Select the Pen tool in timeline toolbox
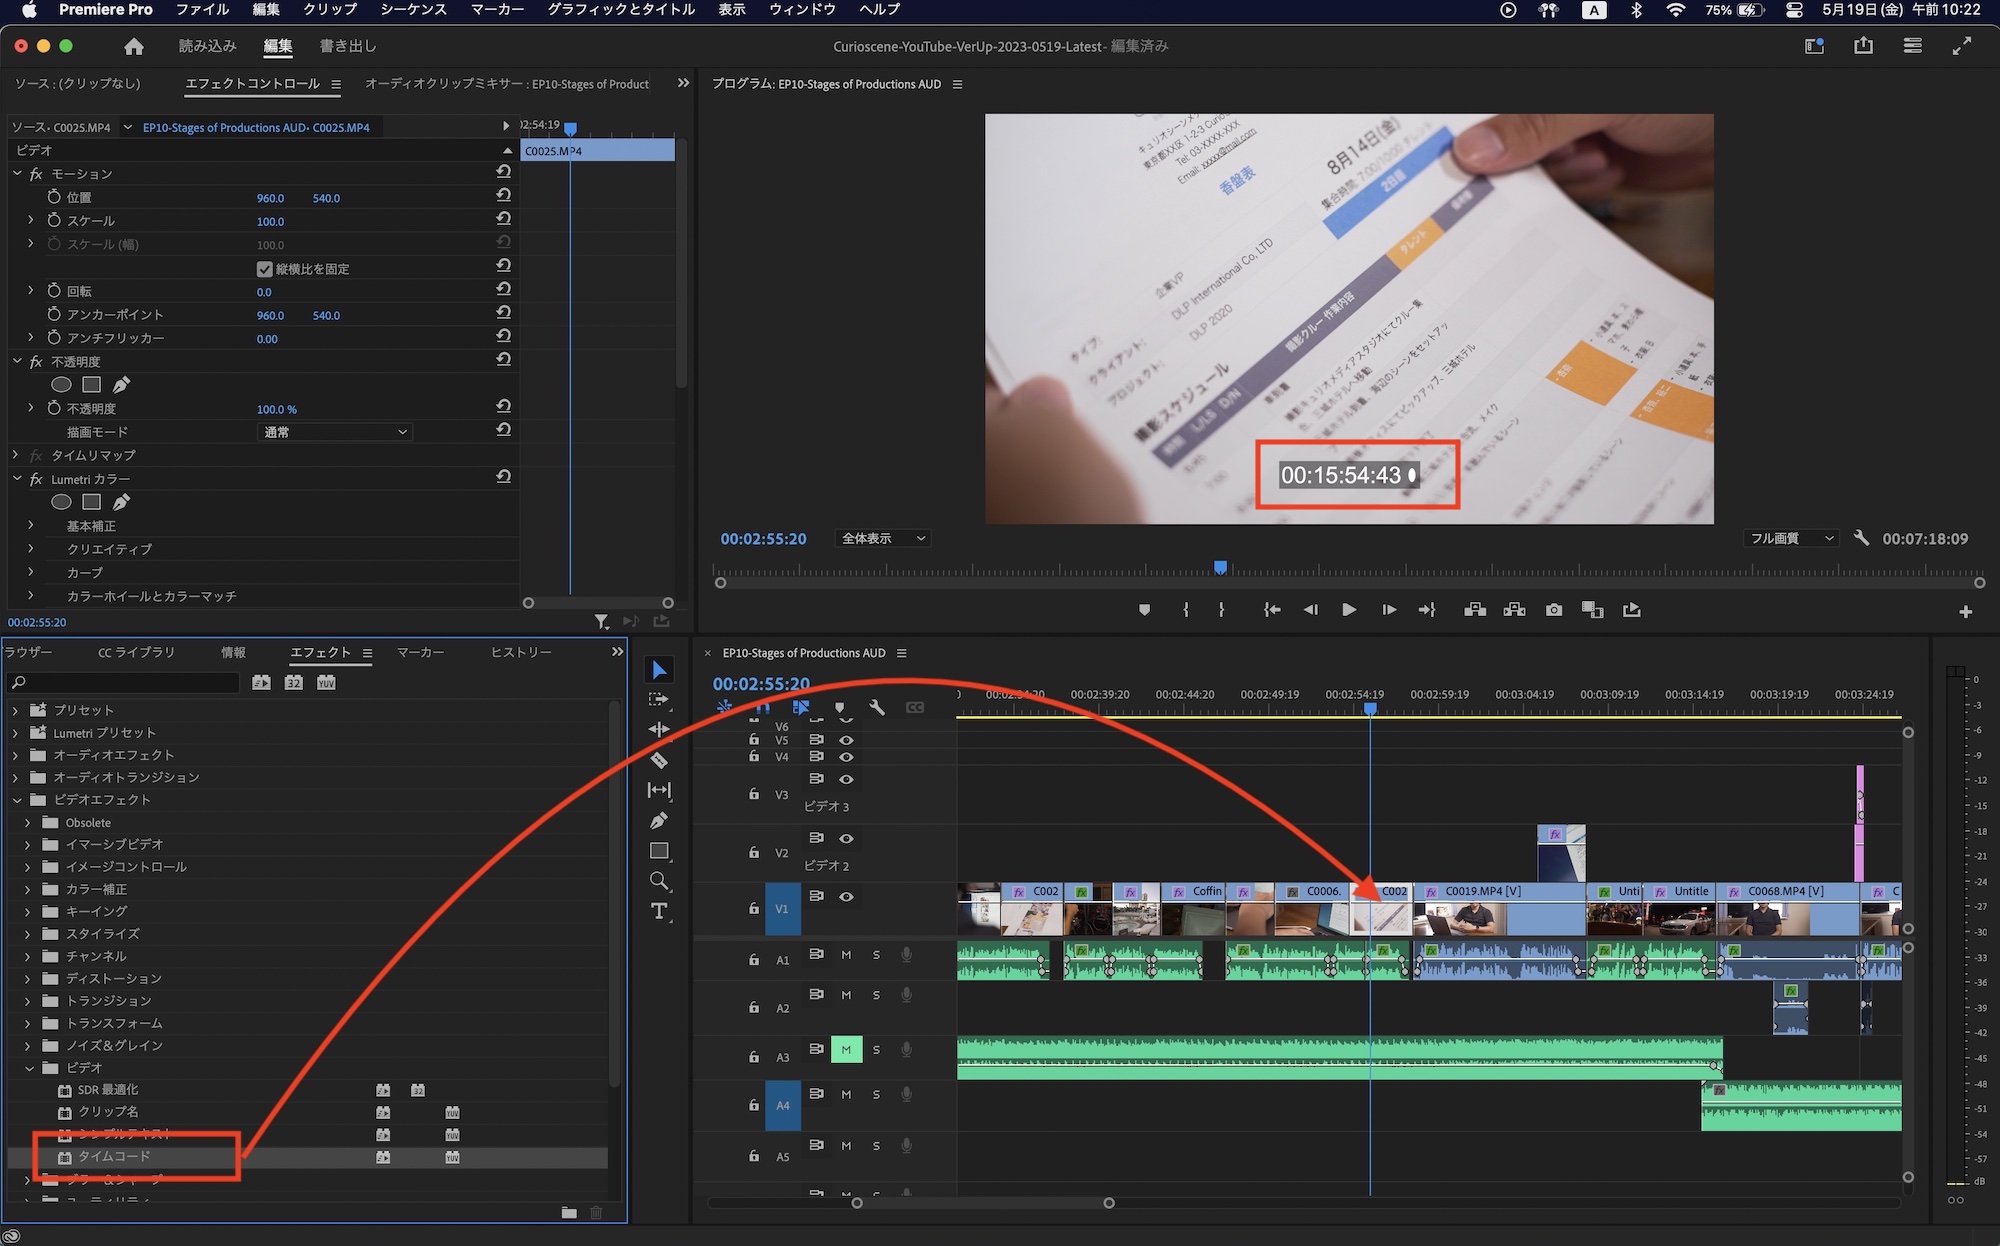 coord(659,821)
